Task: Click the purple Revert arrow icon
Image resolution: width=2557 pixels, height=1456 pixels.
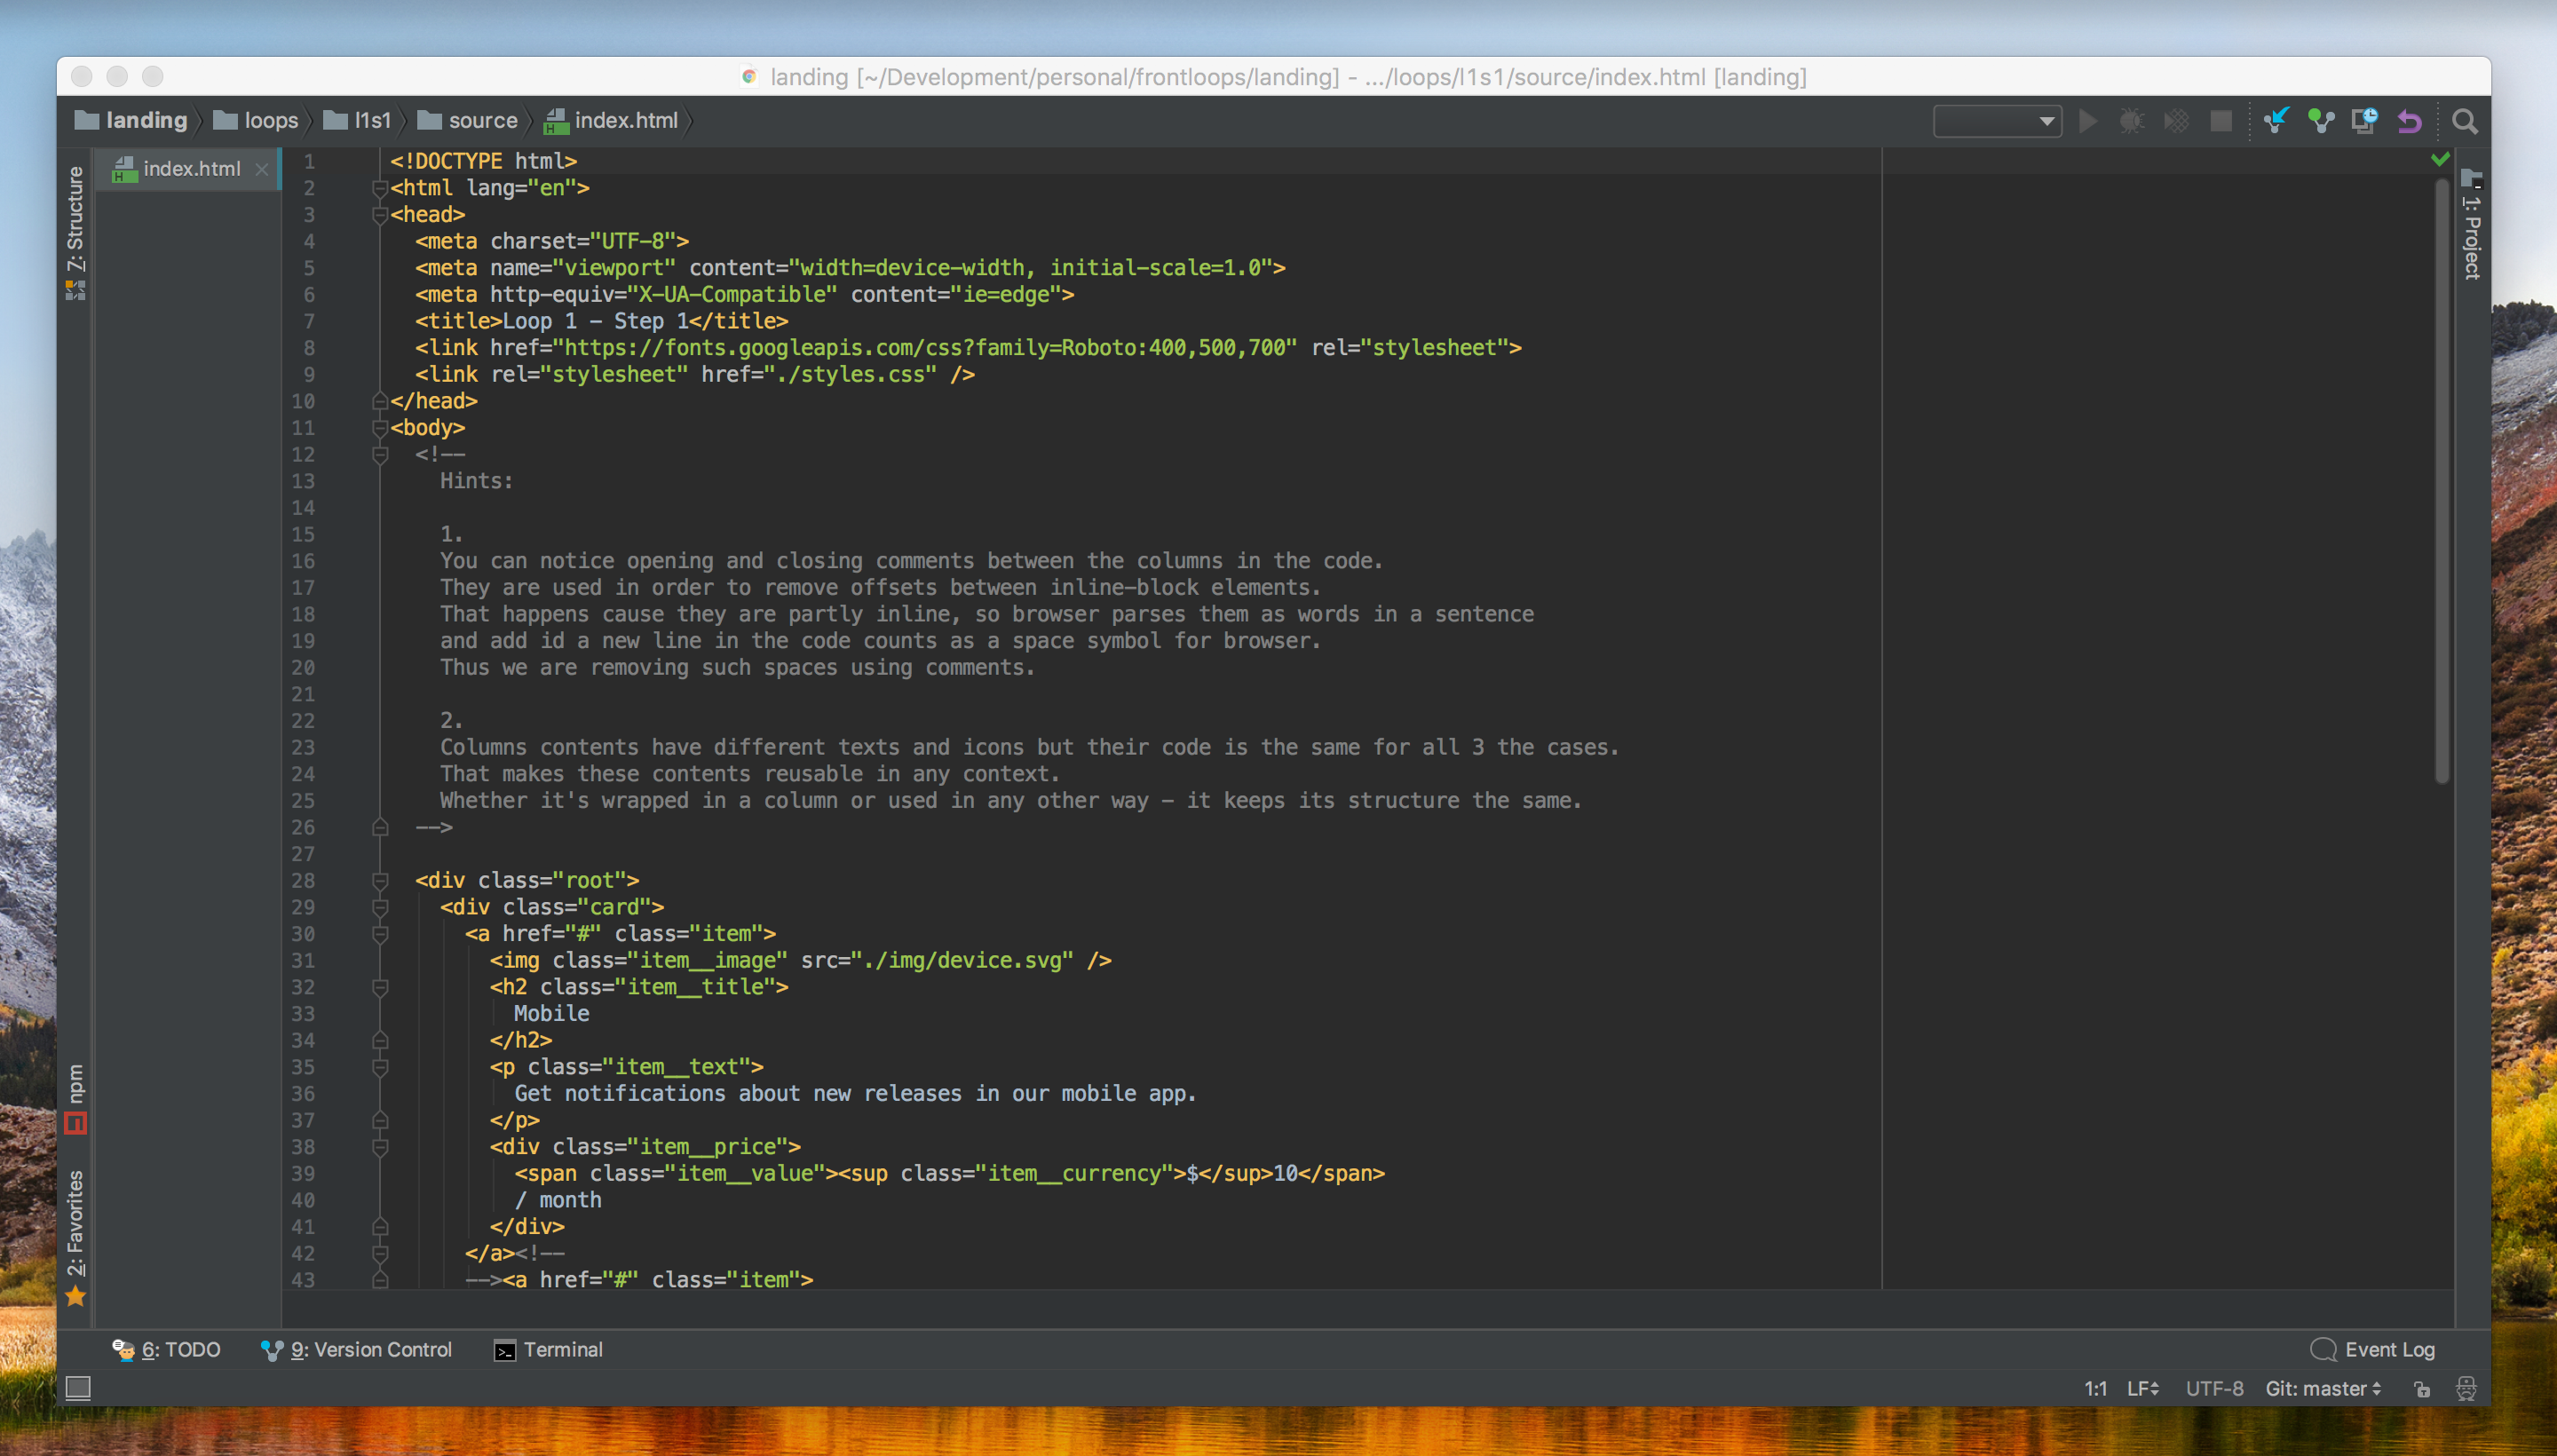Action: click(2409, 121)
